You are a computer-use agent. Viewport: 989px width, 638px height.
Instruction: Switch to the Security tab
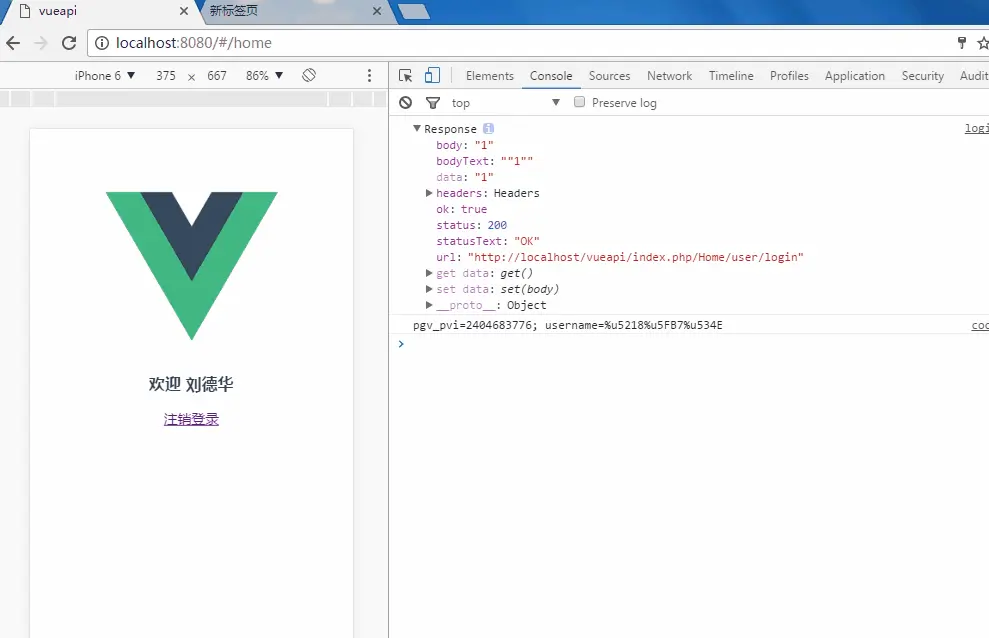pos(922,76)
